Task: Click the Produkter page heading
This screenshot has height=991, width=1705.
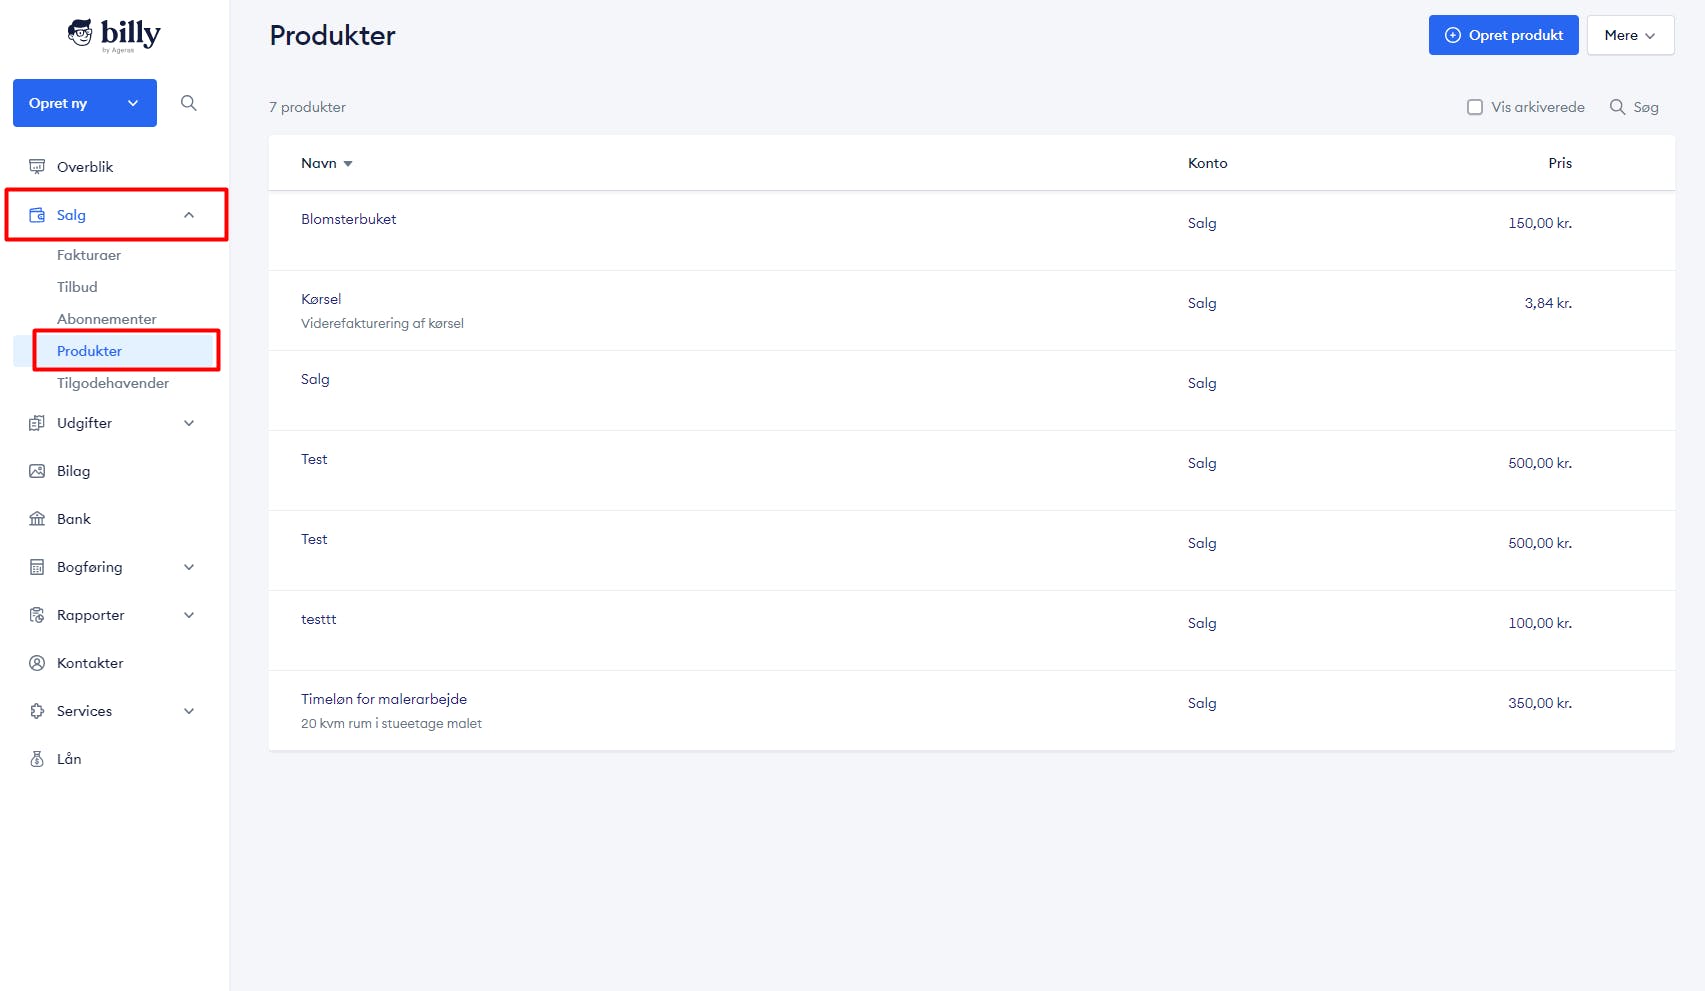Action: pos(332,35)
